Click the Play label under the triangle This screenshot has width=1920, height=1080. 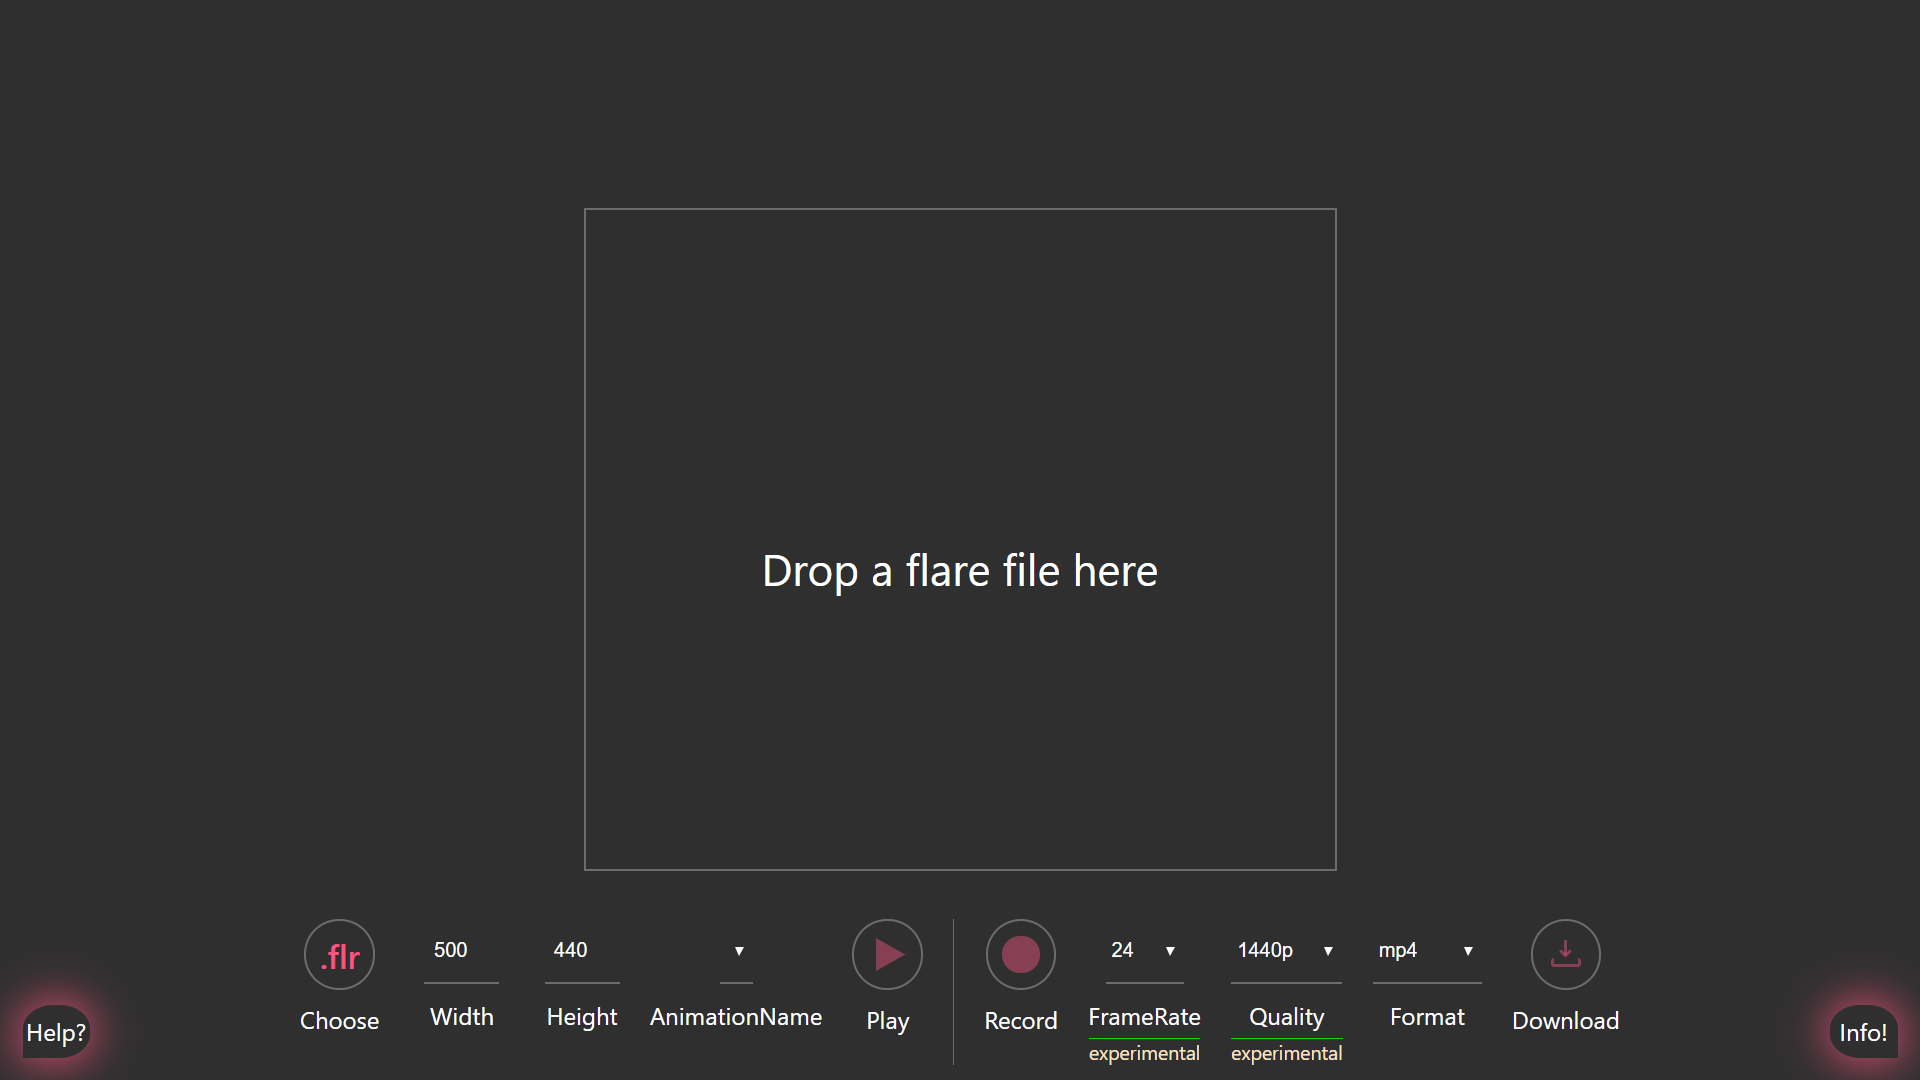coord(887,1021)
